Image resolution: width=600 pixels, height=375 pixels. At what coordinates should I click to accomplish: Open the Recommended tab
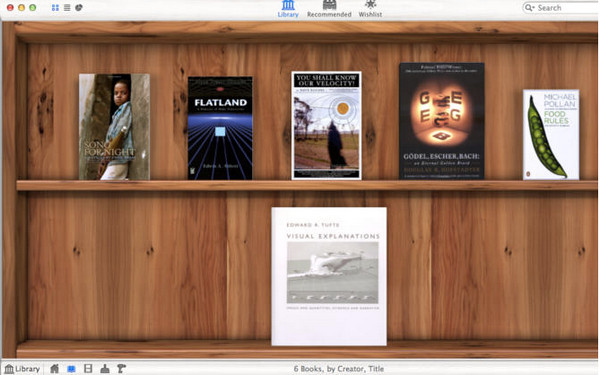[329, 9]
